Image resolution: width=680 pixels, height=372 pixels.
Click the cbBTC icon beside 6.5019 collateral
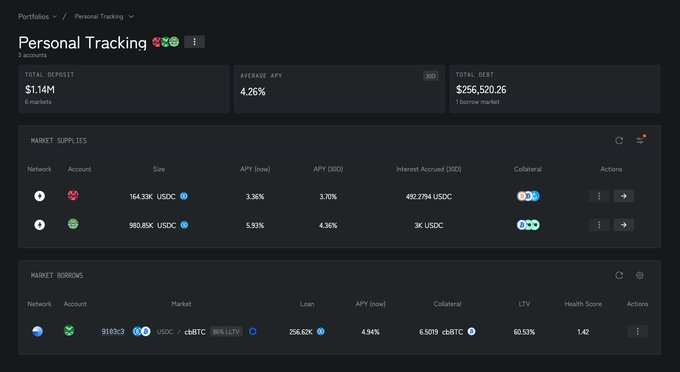tap(471, 332)
